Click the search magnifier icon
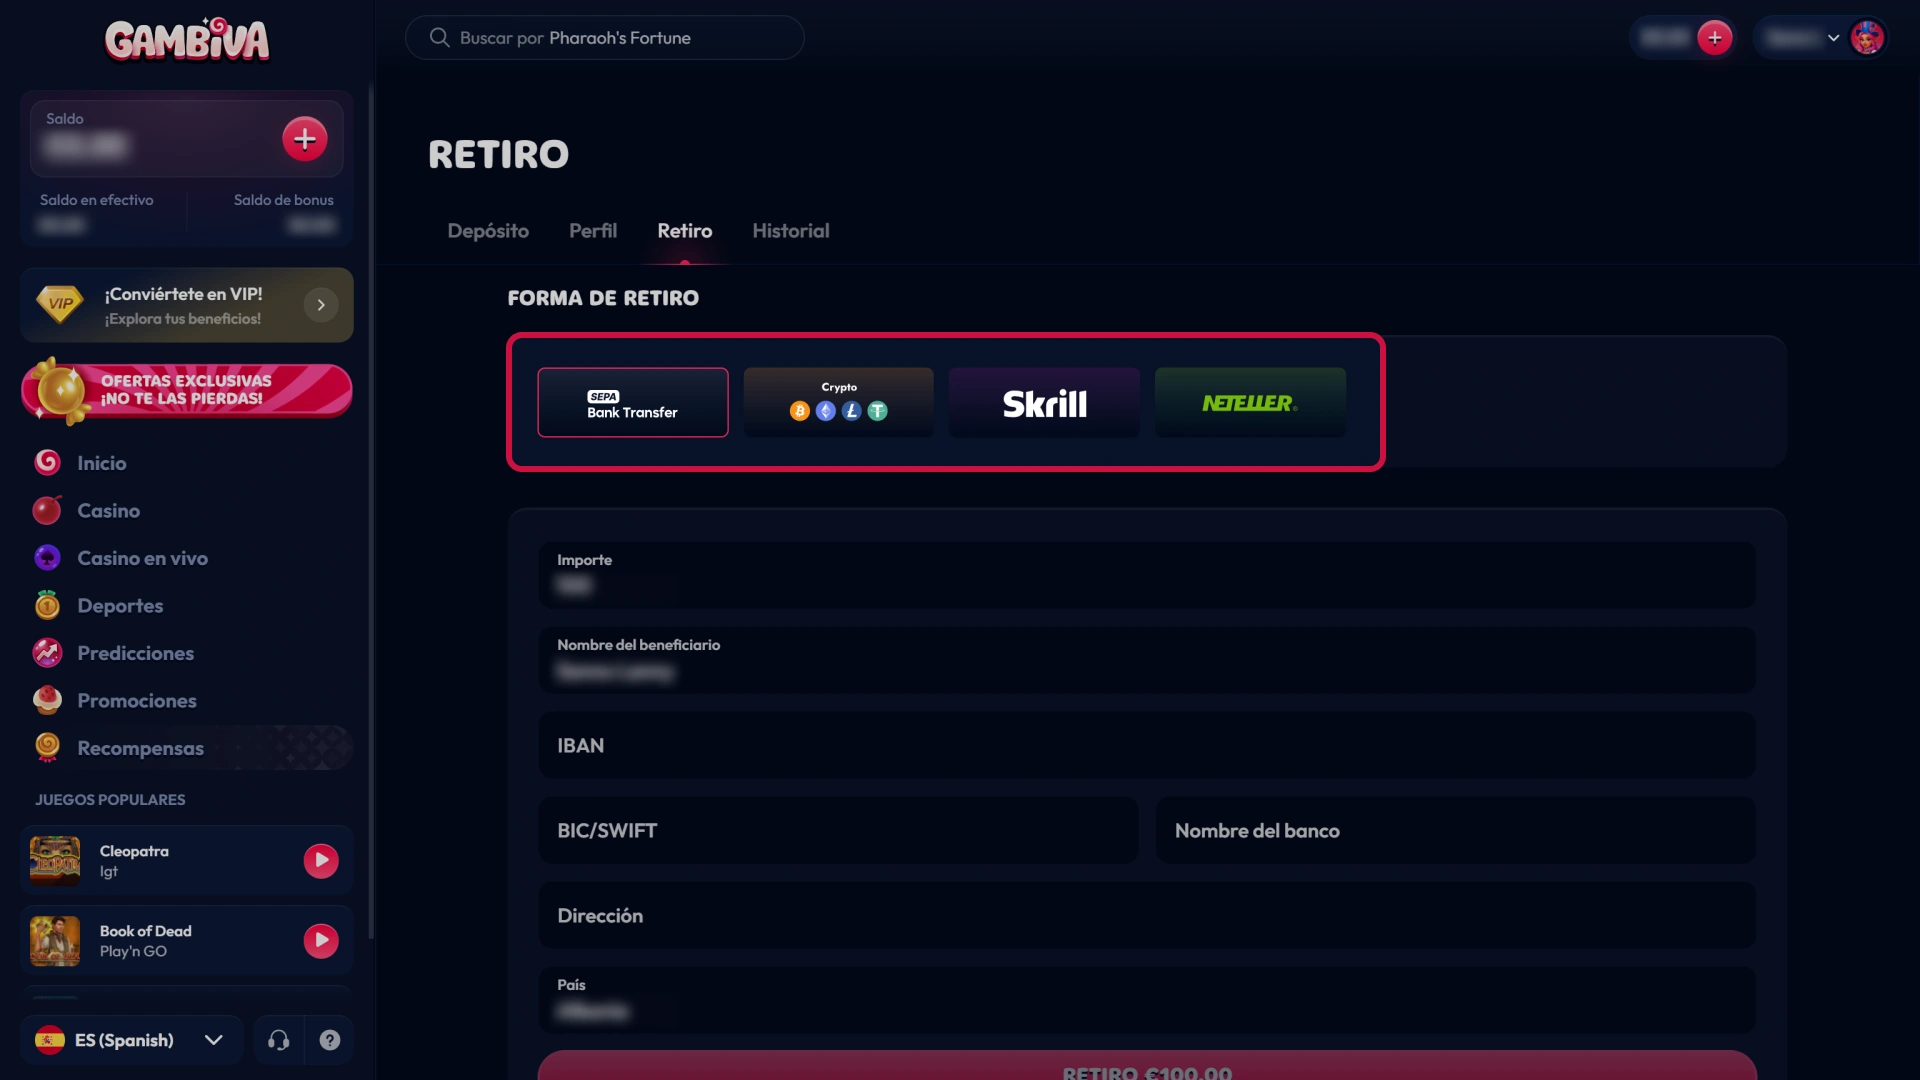This screenshot has width=1920, height=1080. 439,38
